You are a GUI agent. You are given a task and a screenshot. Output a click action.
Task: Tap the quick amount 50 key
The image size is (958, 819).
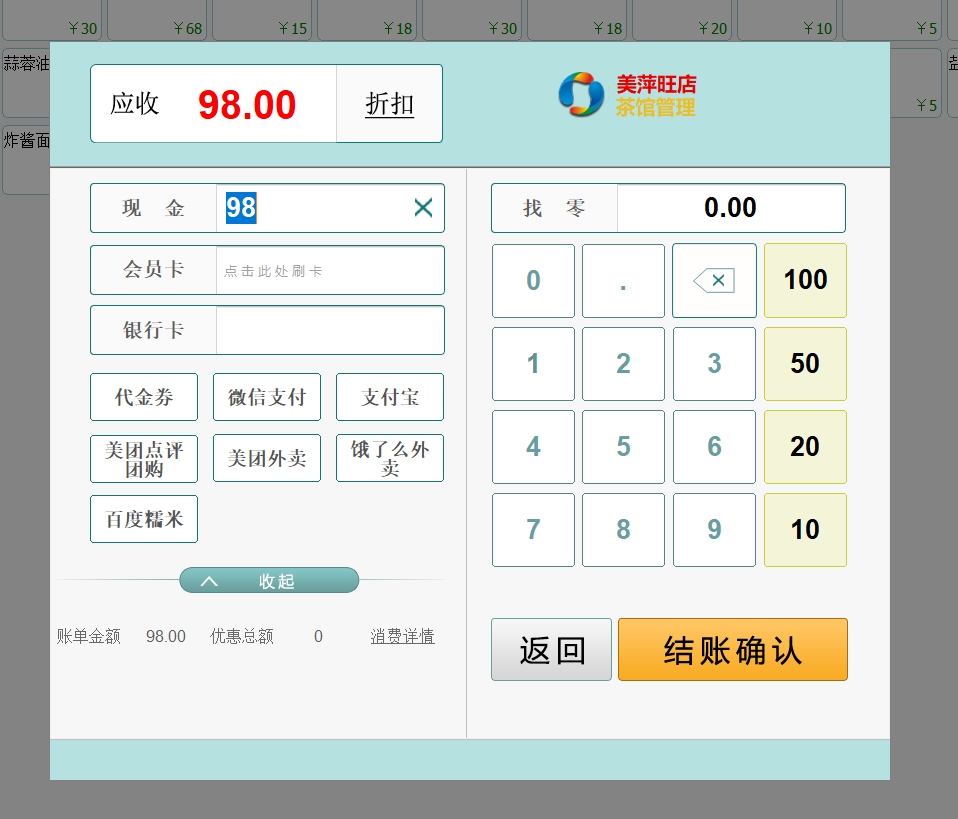tap(805, 363)
